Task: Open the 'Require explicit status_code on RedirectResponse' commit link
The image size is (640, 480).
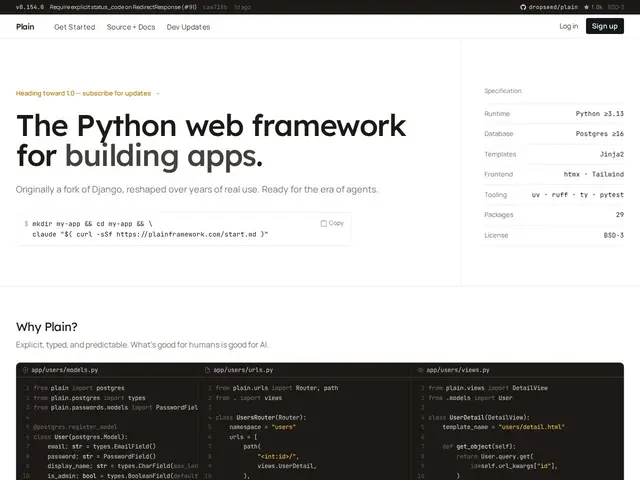Action: pos(123,7)
